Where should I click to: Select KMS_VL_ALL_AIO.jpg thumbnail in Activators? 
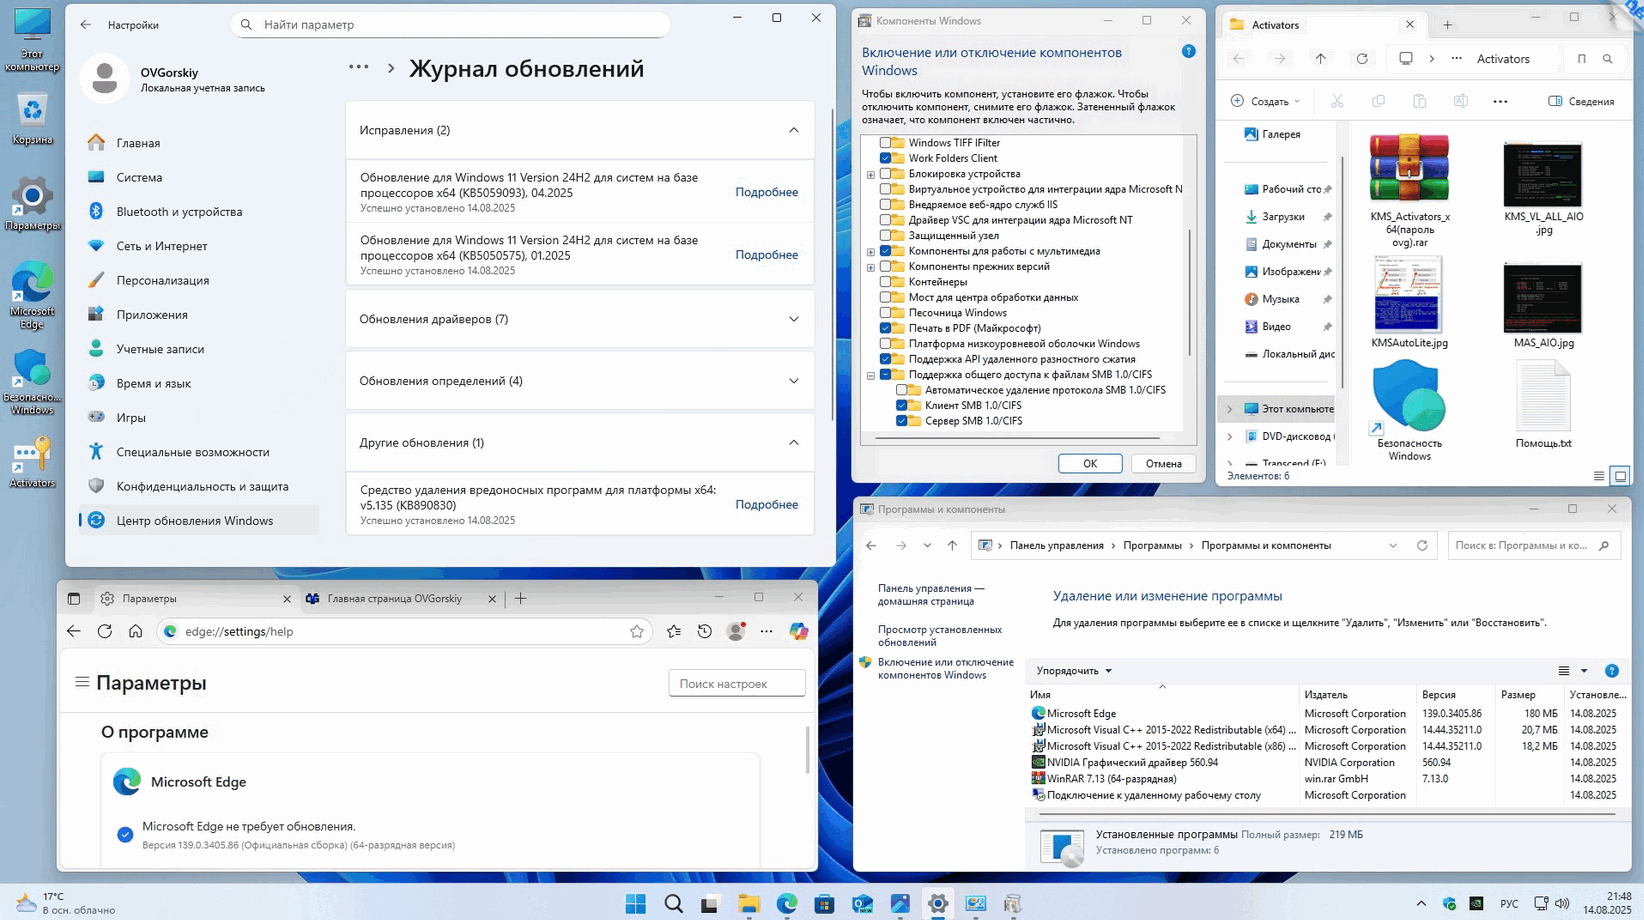point(1543,189)
